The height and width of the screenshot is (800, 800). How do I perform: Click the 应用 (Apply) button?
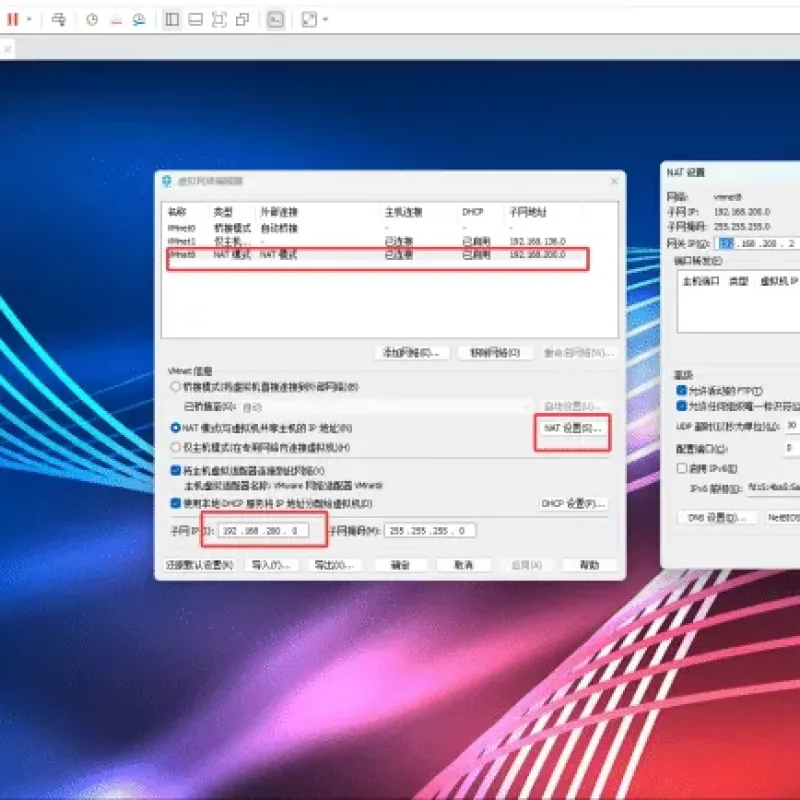[527, 565]
